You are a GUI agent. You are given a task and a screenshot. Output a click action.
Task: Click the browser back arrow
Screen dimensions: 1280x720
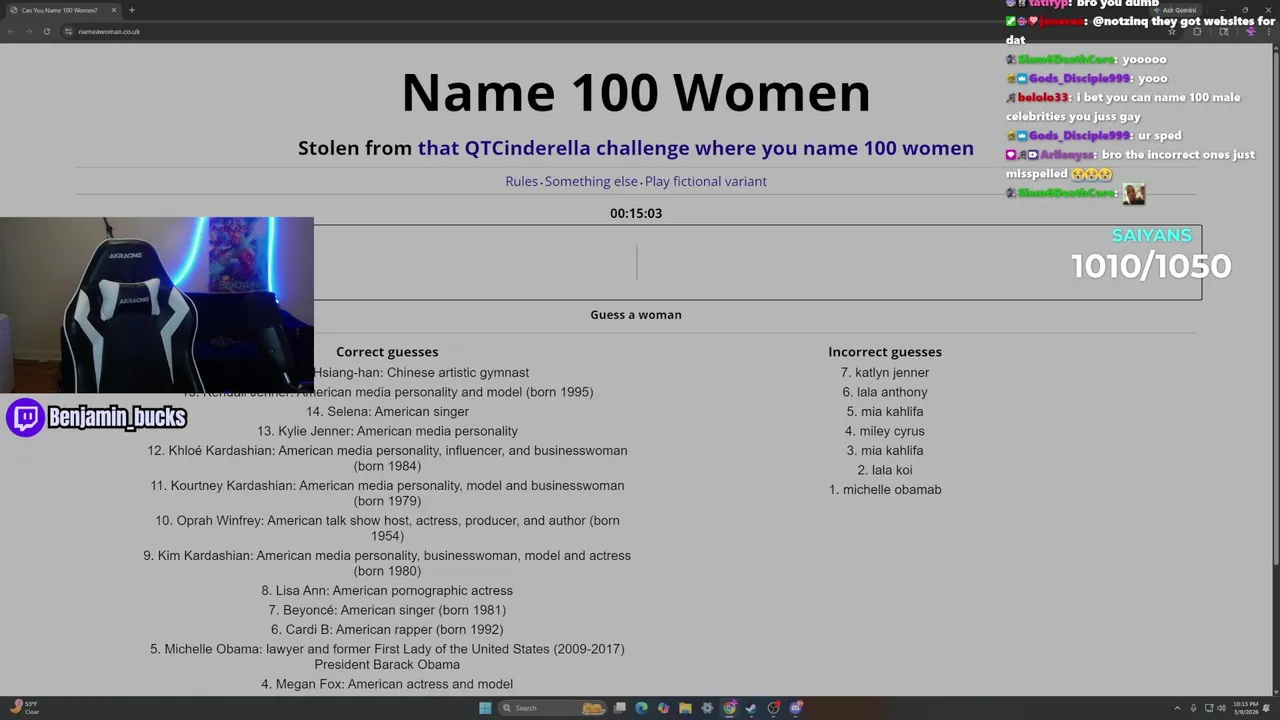[11, 31]
